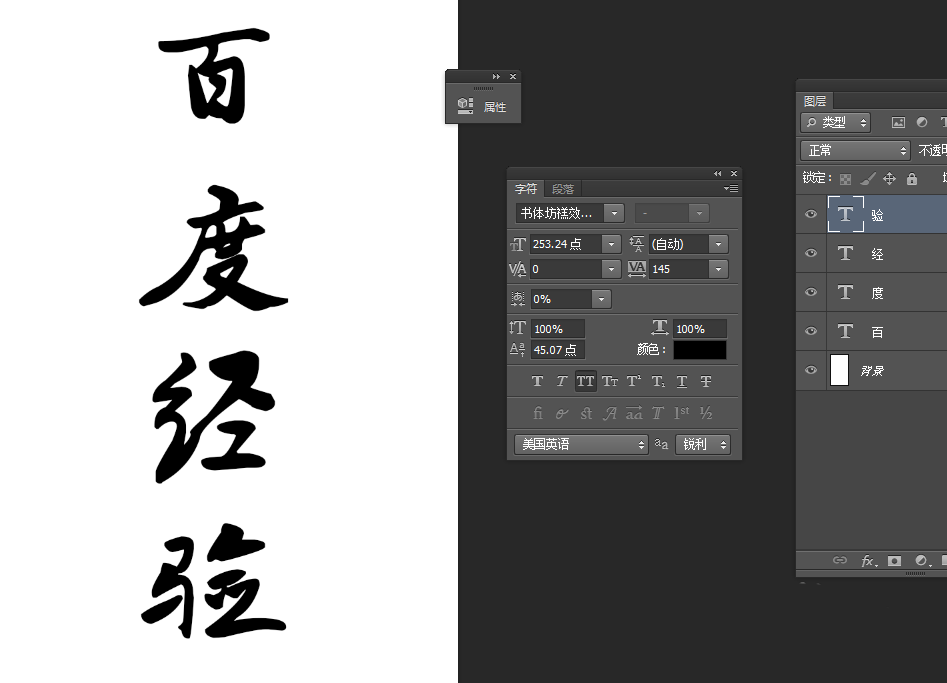Click the stylistic alternates aa icon

[634, 413]
